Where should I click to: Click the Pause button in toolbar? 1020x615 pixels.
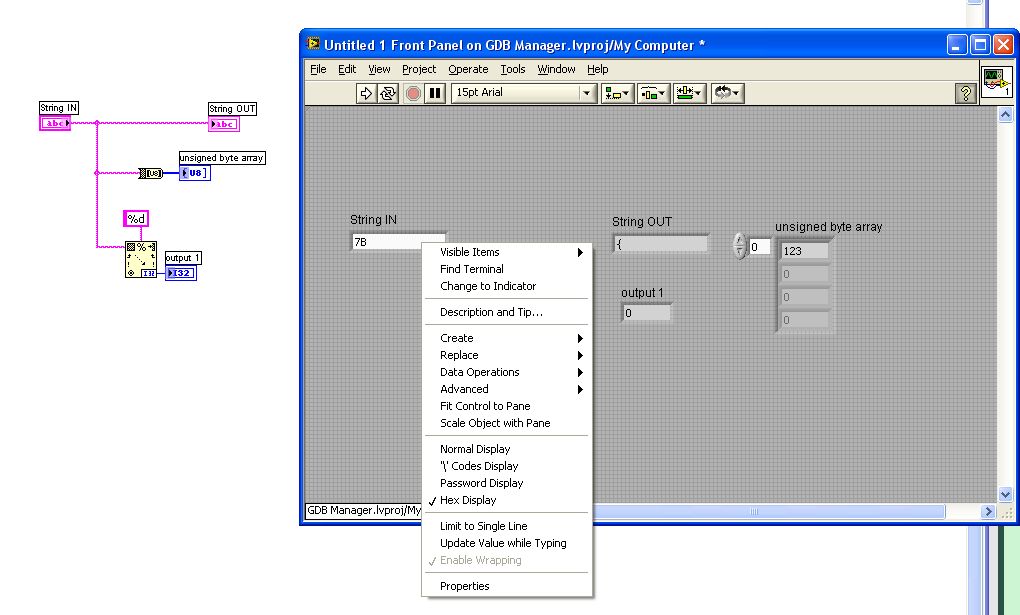435,93
